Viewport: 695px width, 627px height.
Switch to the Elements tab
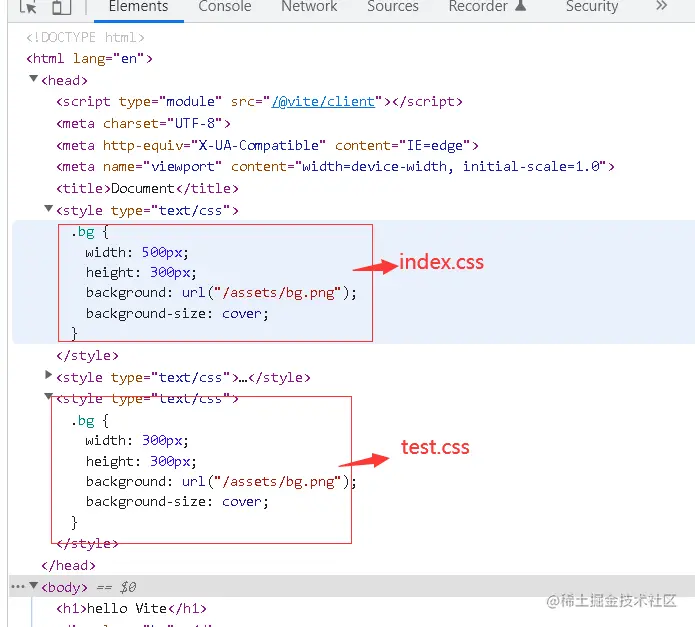(138, 7)
